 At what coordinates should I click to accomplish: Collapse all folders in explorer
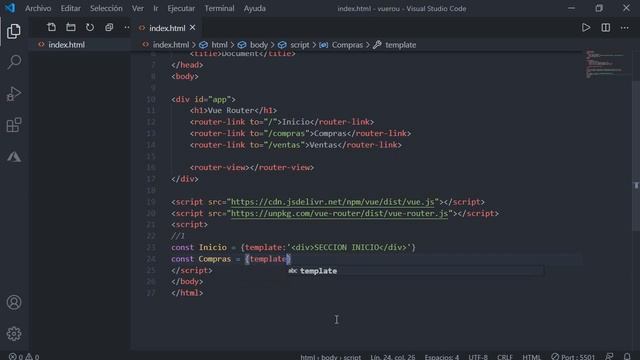coord(109,27)
